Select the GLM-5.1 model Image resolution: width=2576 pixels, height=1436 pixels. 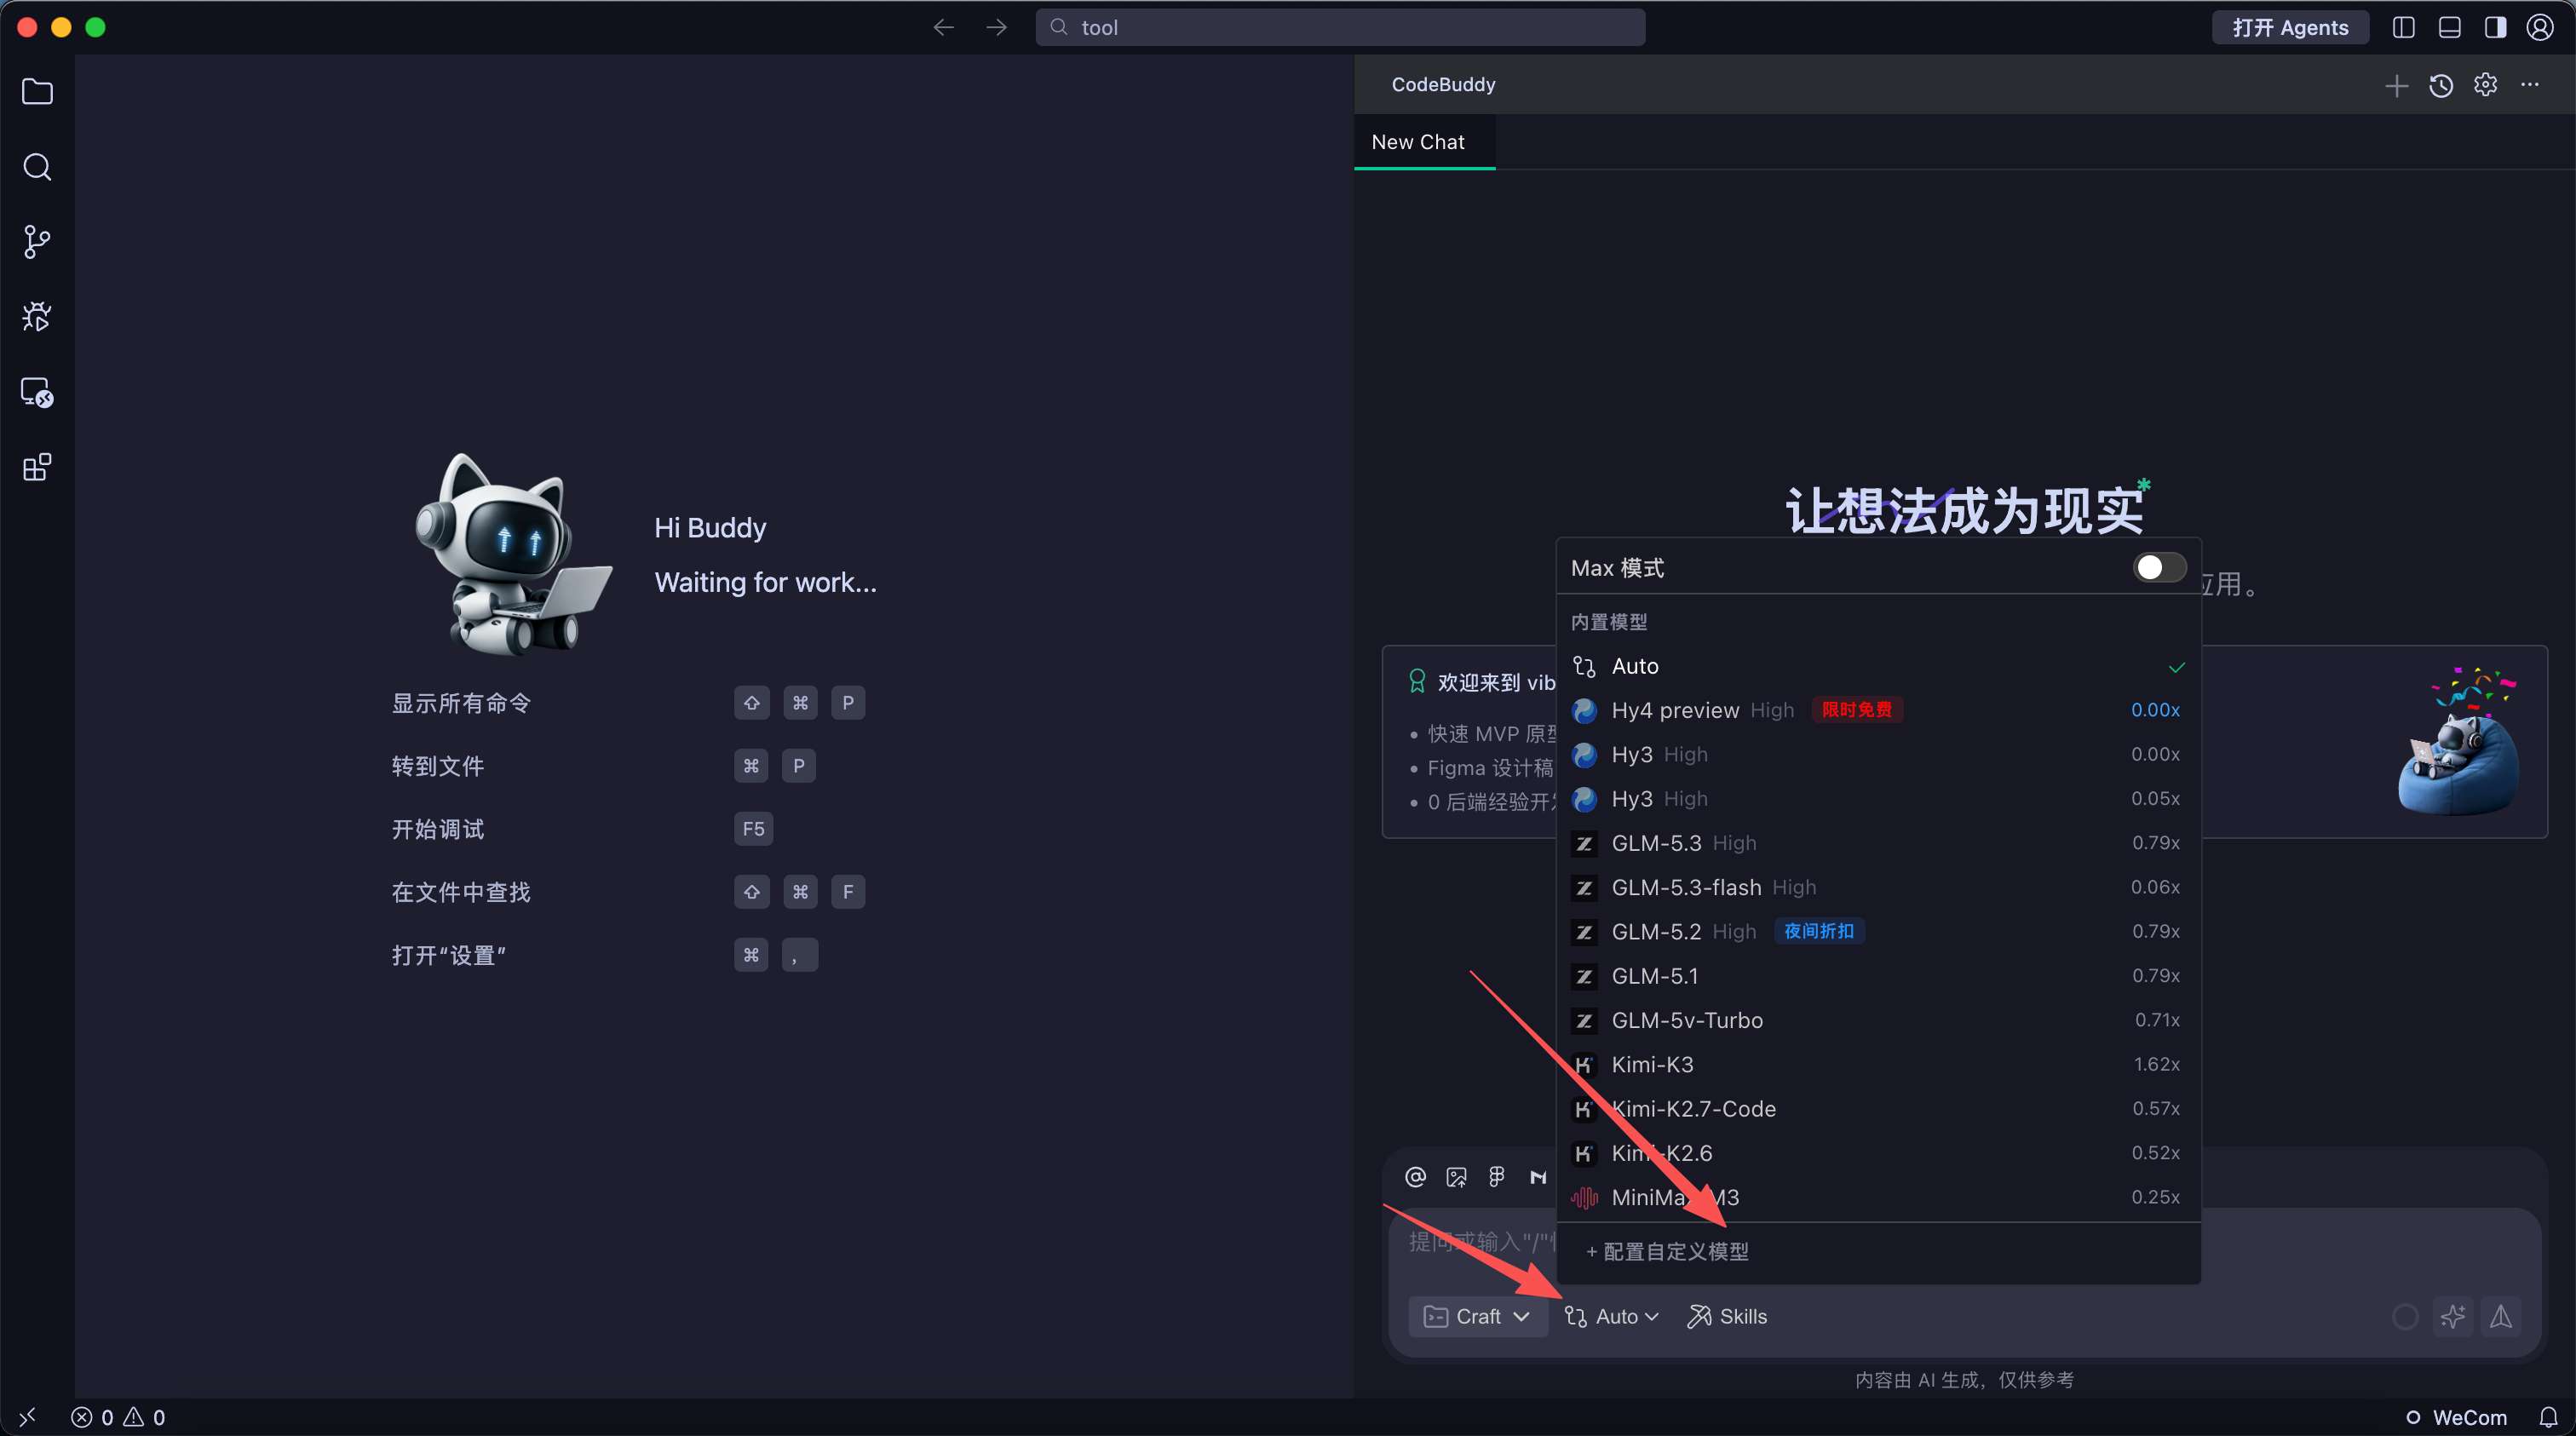tap(1878, 976)
